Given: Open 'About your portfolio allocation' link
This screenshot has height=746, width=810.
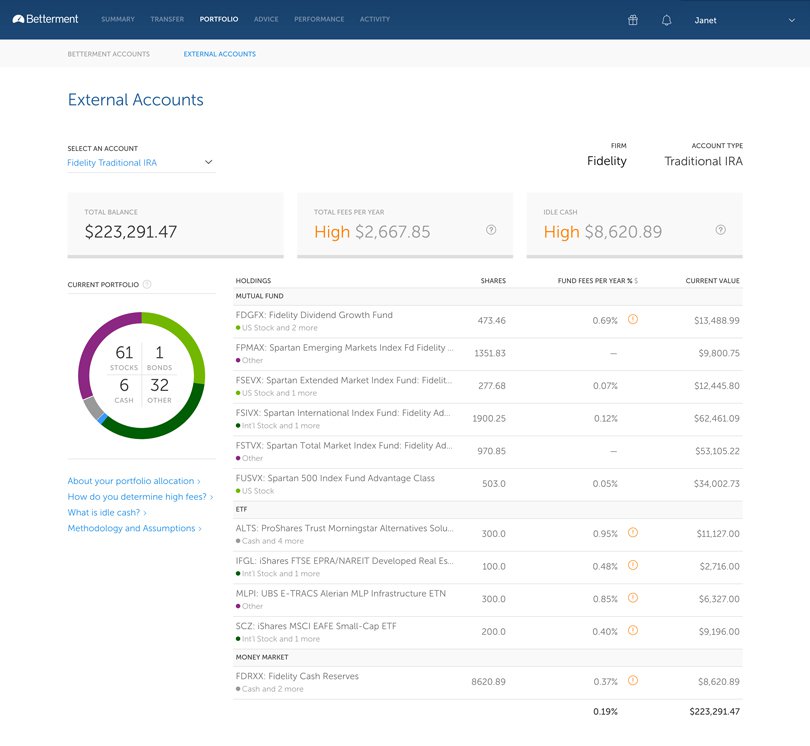Looking at the screenshot, I should click(134, 481).
